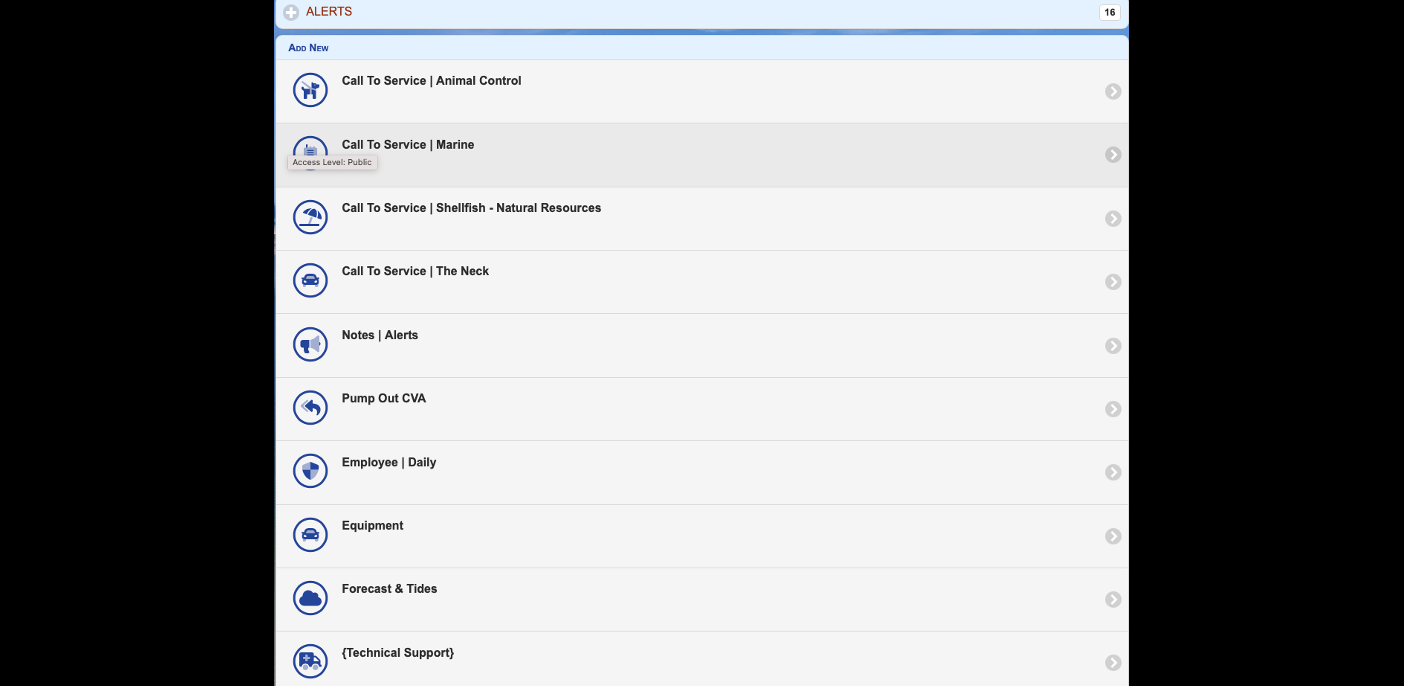Open Pump Out CVA chevron arrow
This screenshot has height=686, width=1404.
1113,409
